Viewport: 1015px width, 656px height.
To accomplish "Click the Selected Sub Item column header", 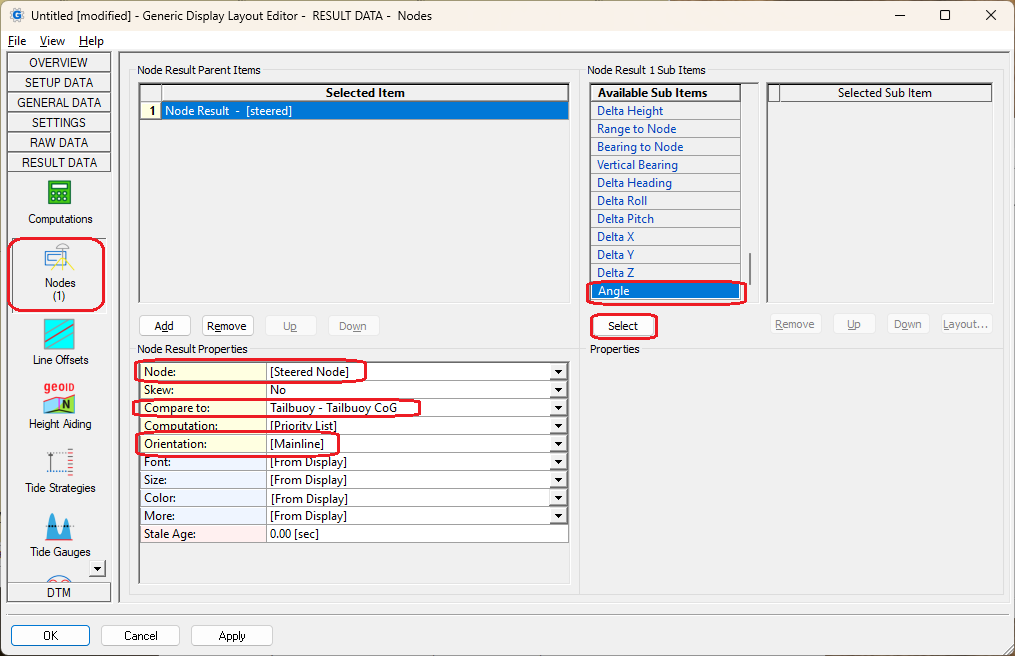I will coord(885,93).
